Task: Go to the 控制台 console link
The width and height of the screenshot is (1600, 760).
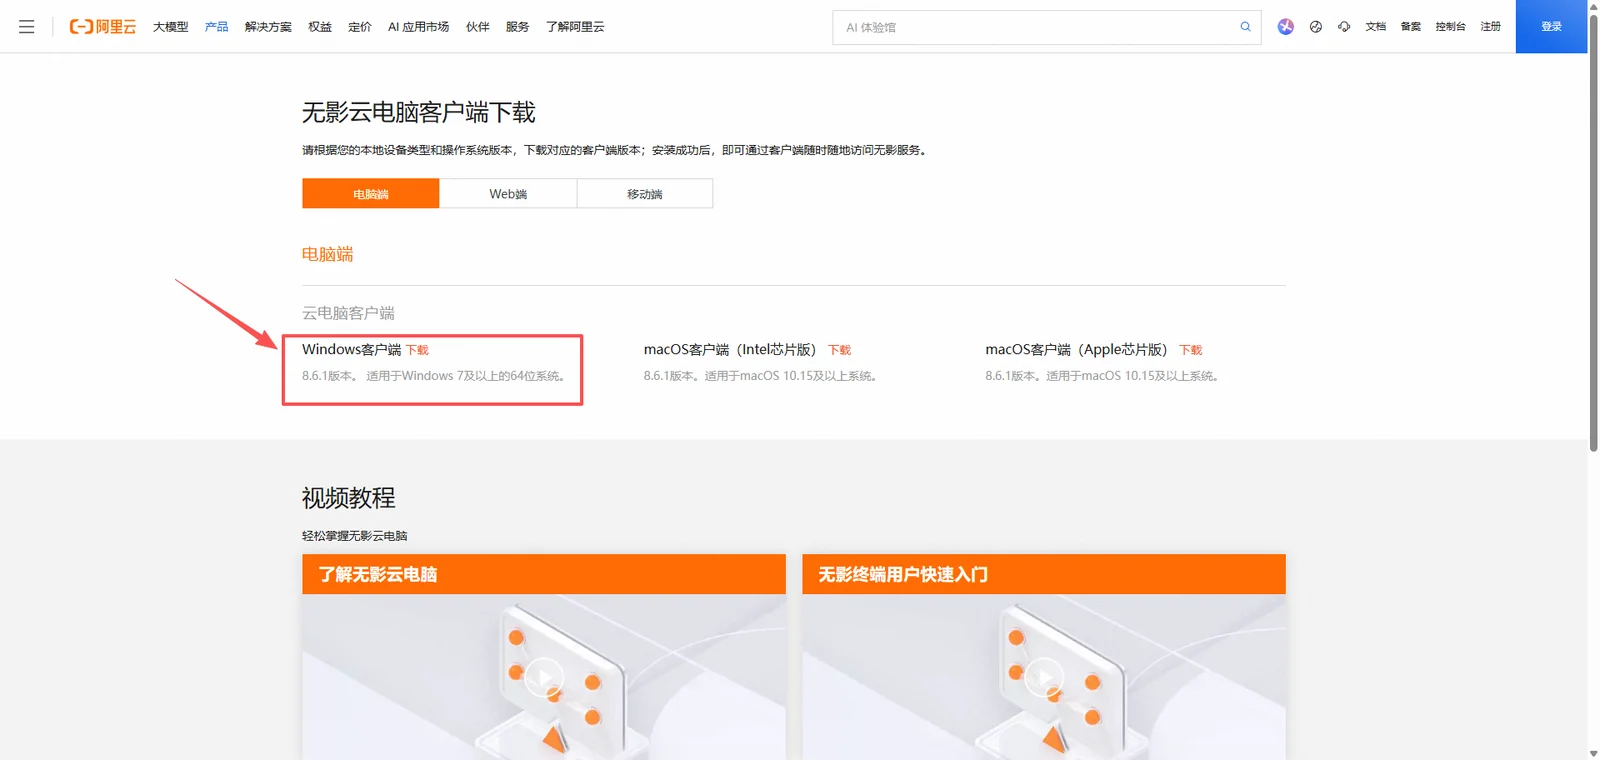Action: [x=1451, y=27]
